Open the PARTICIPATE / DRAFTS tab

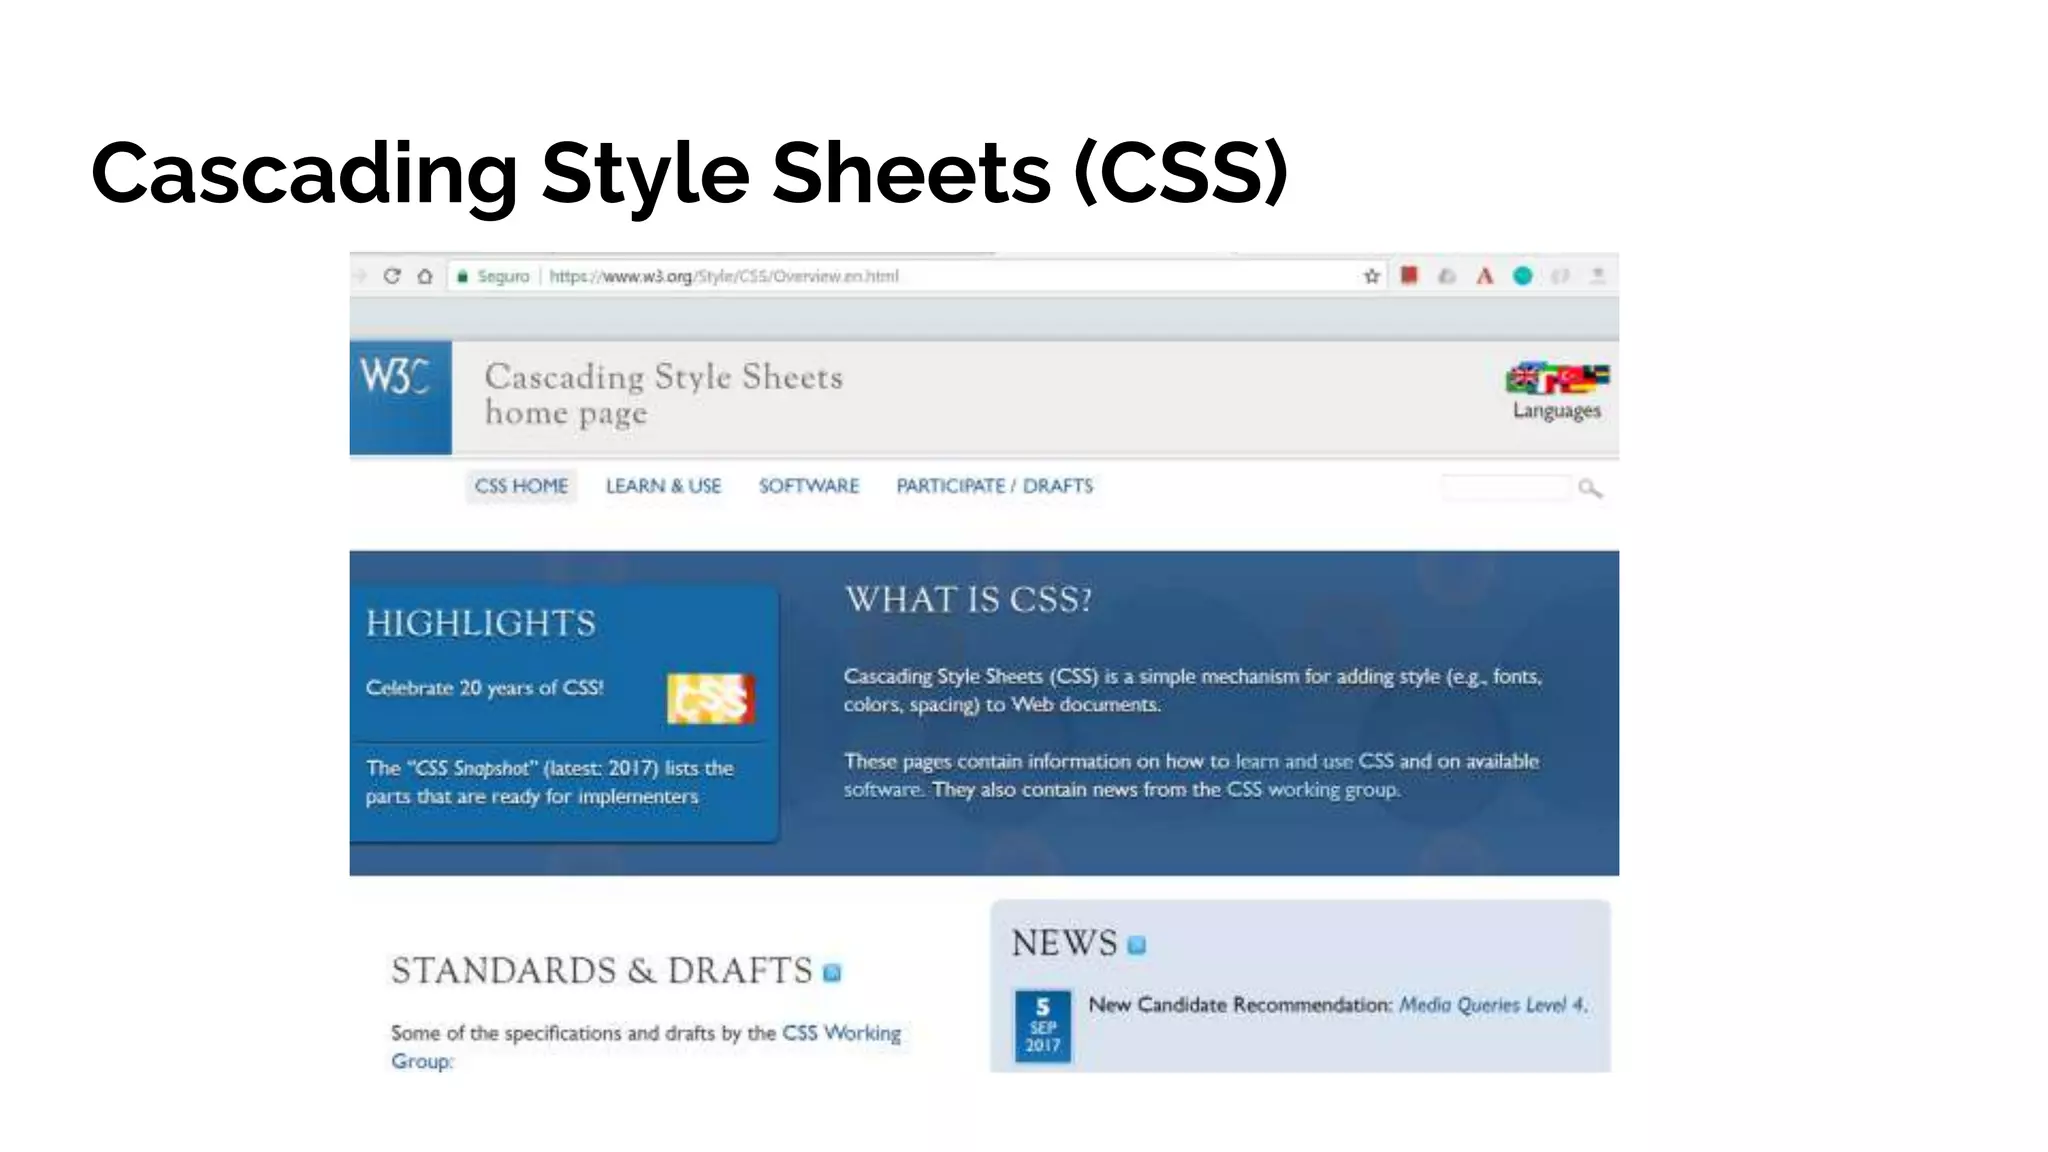(995, 486)
